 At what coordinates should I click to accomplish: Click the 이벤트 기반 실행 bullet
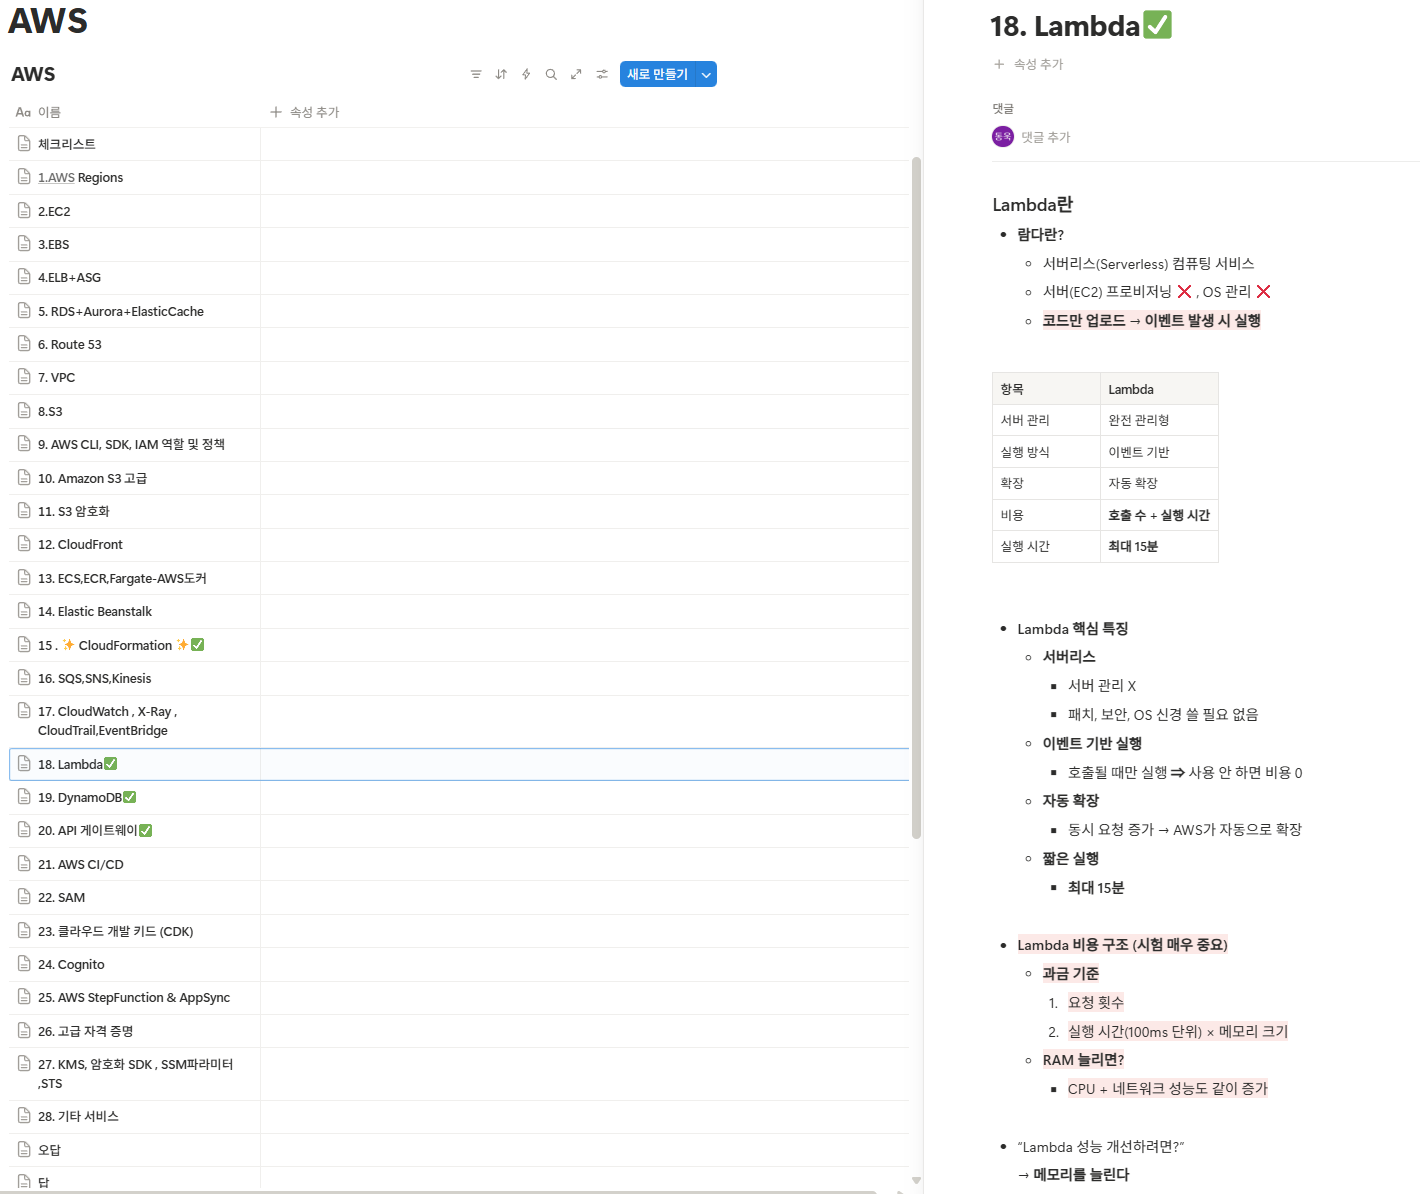click(x=1092, y=743)
